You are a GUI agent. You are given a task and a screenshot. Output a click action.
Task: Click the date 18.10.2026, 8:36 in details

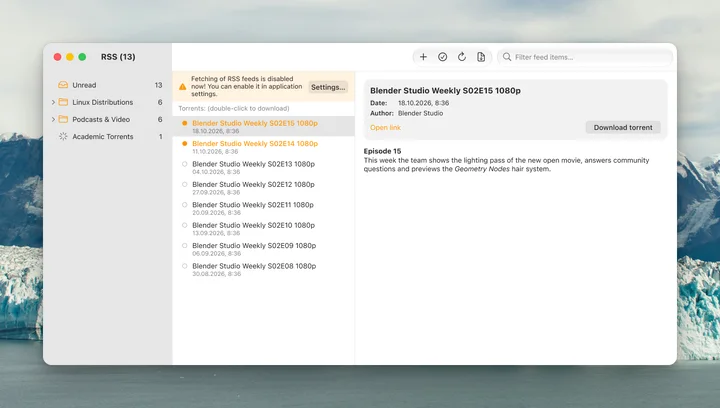click(423, 103)
